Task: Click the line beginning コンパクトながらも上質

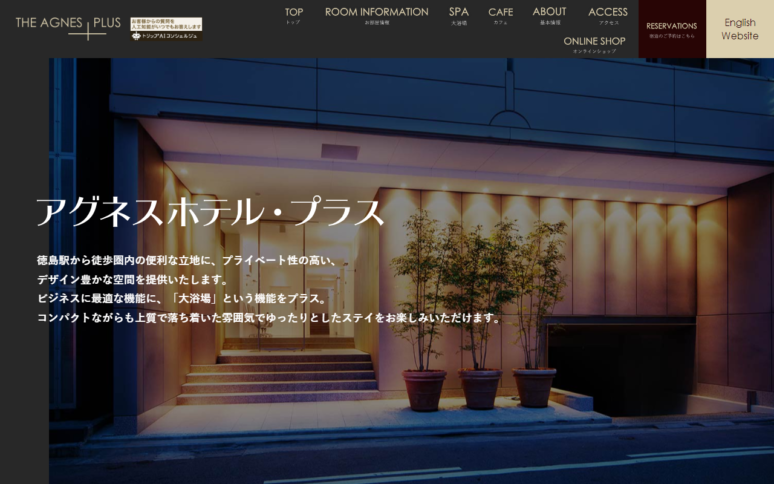Action: click(269, 318)
